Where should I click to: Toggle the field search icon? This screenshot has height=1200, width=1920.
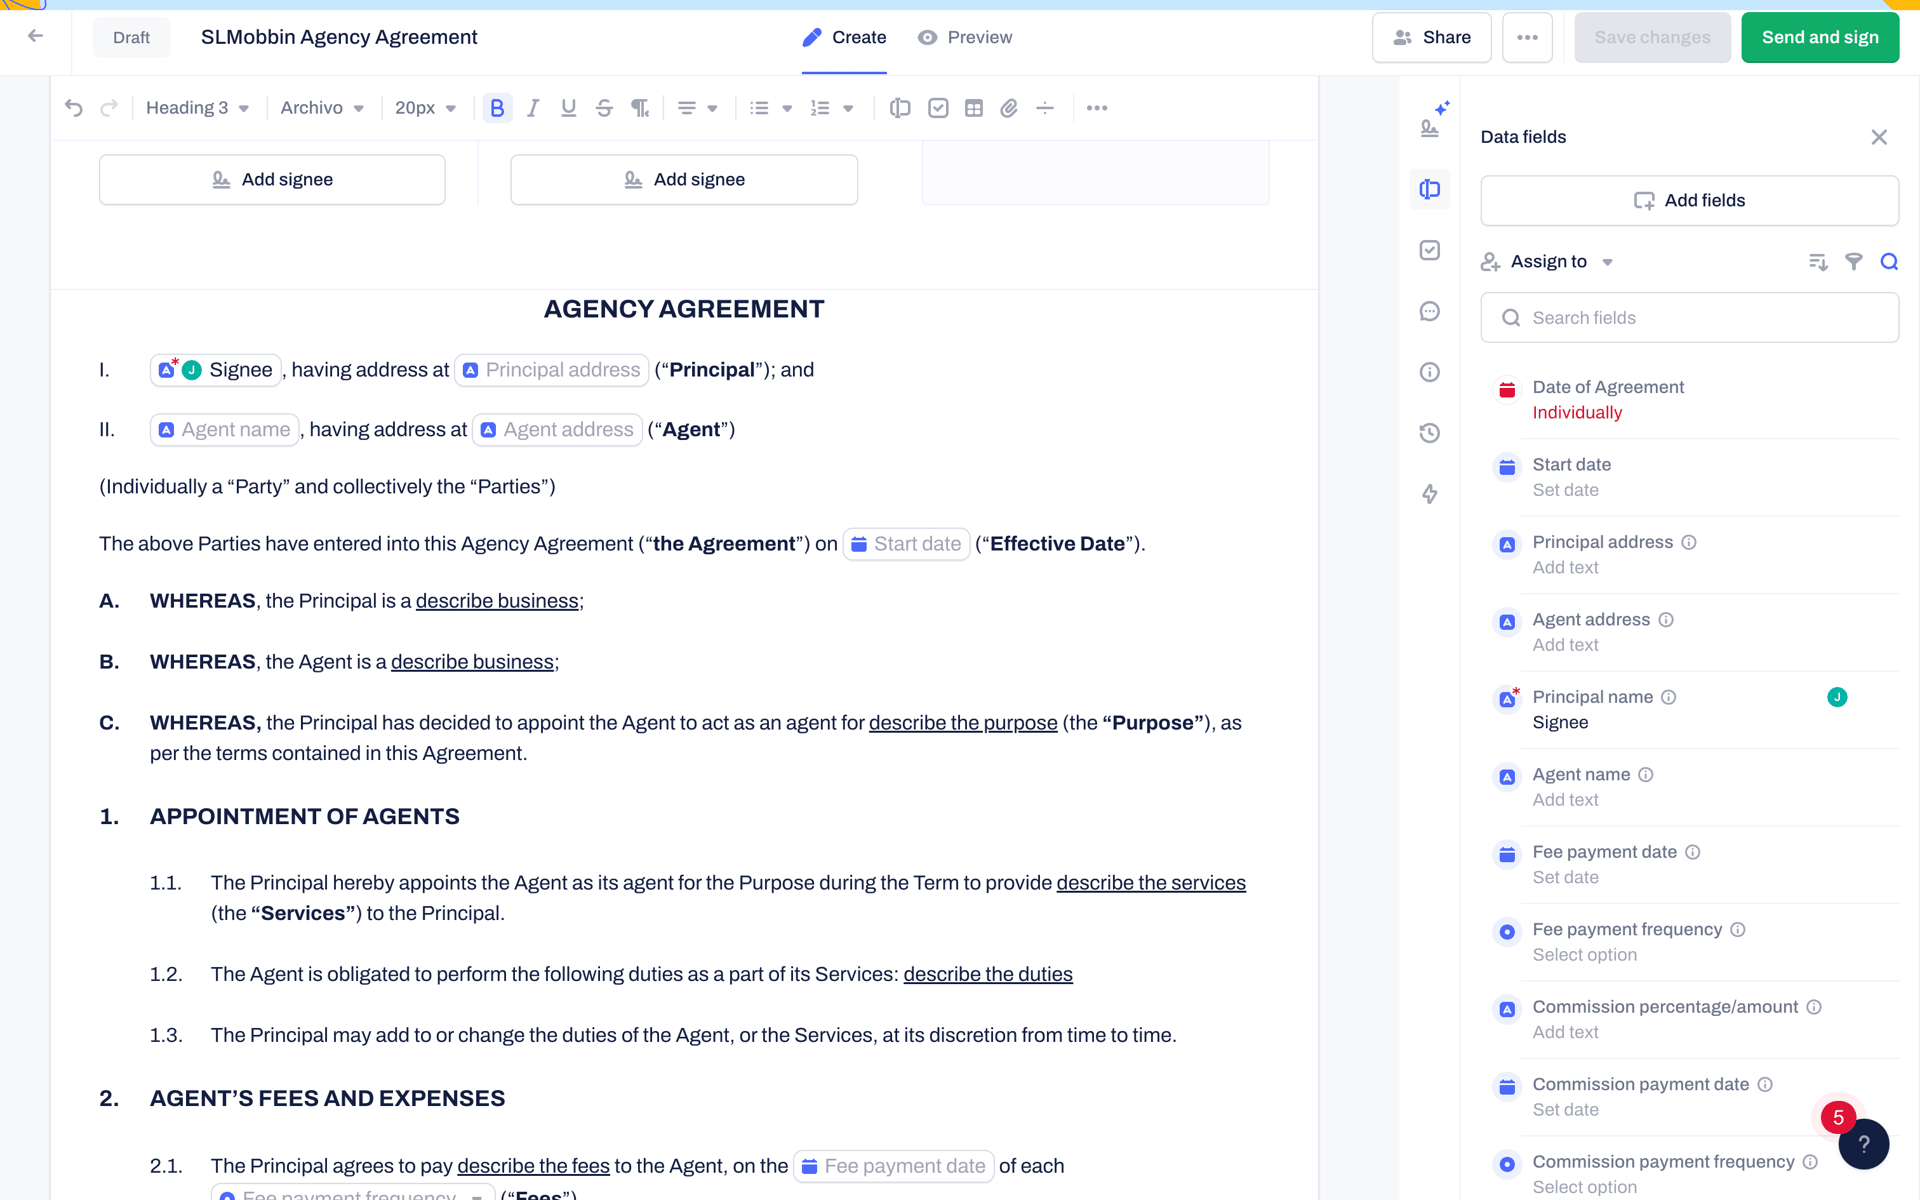point(1889,262)
